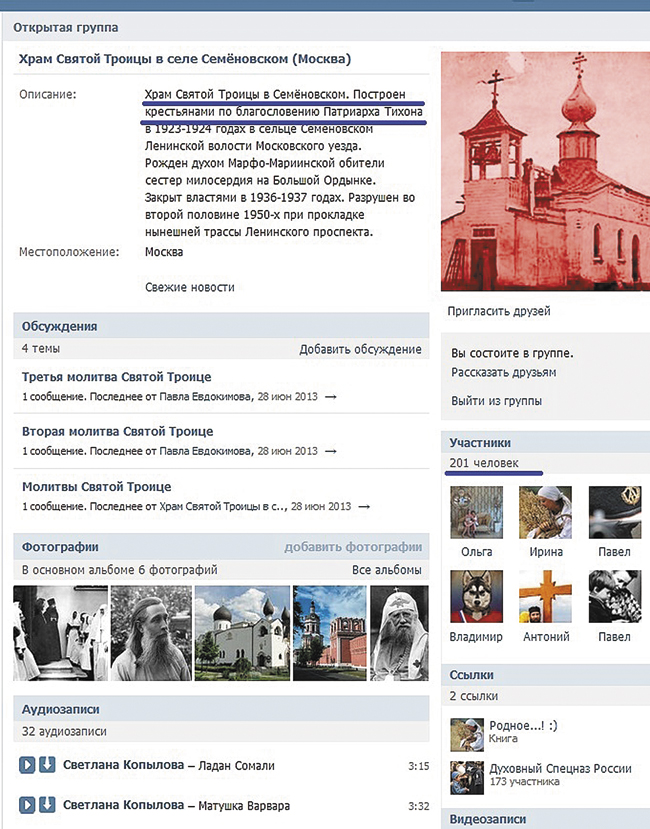Click the Духовный Спецназ России link icon
The image size is (650, 829).
[467, 778]
